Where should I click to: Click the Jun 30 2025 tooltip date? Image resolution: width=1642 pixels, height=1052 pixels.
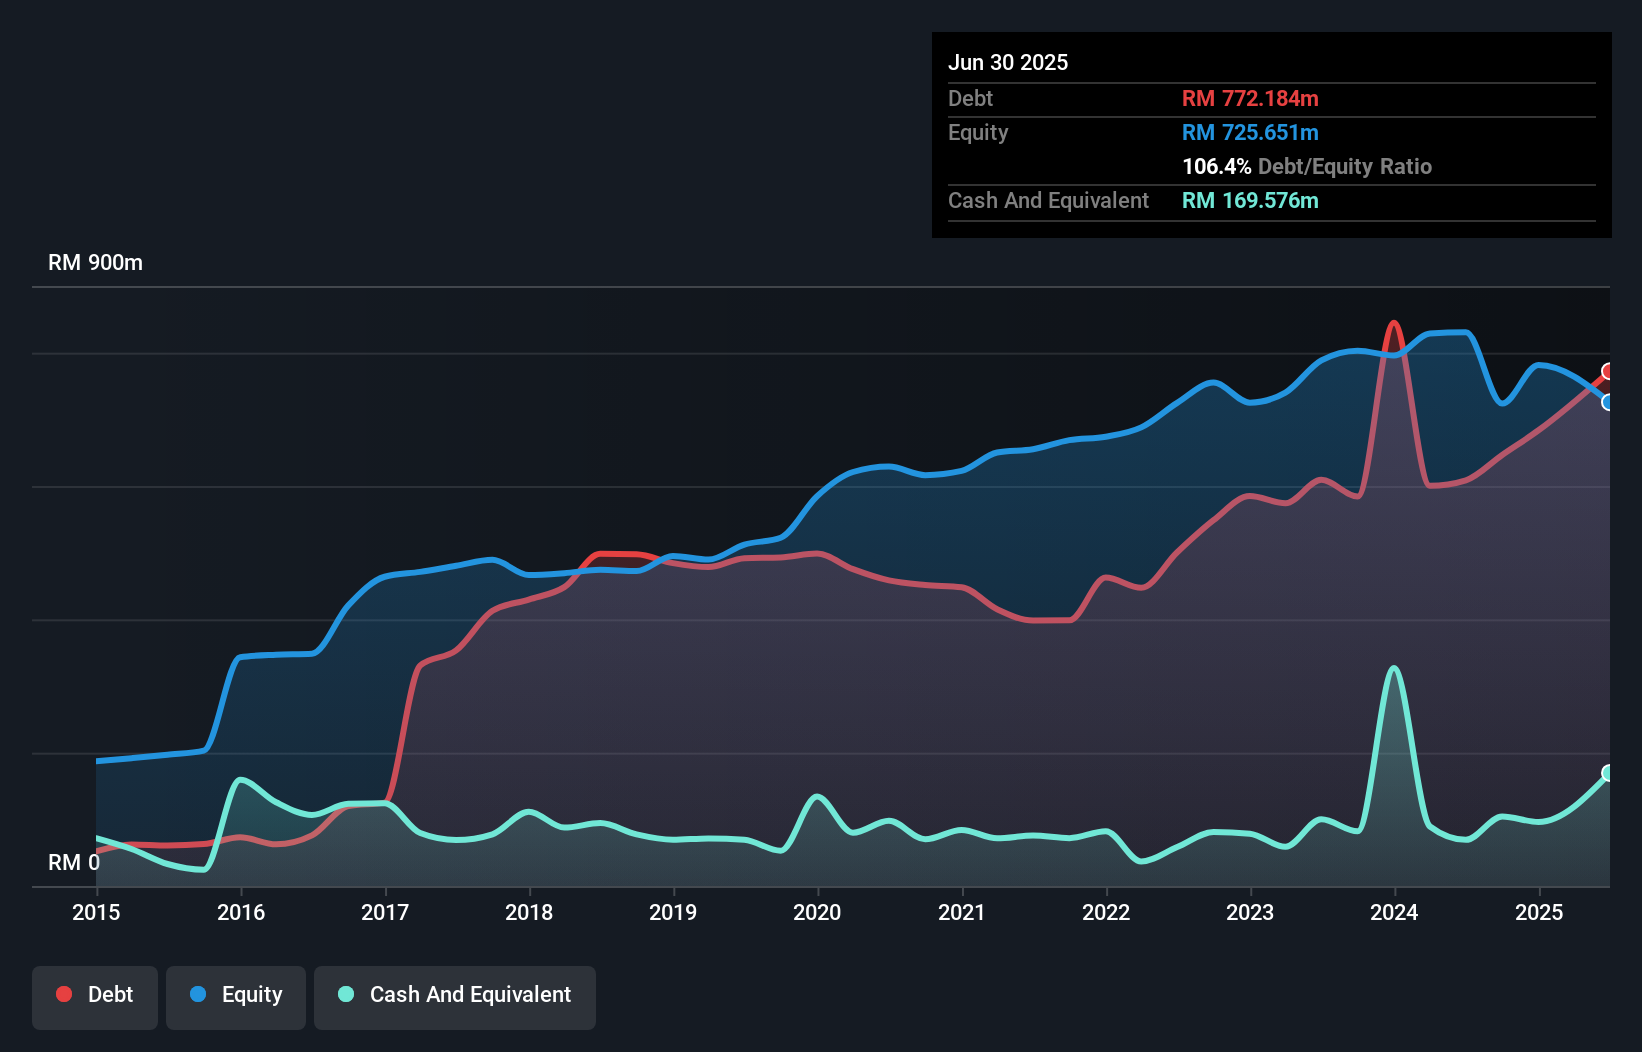(1008, 62)
